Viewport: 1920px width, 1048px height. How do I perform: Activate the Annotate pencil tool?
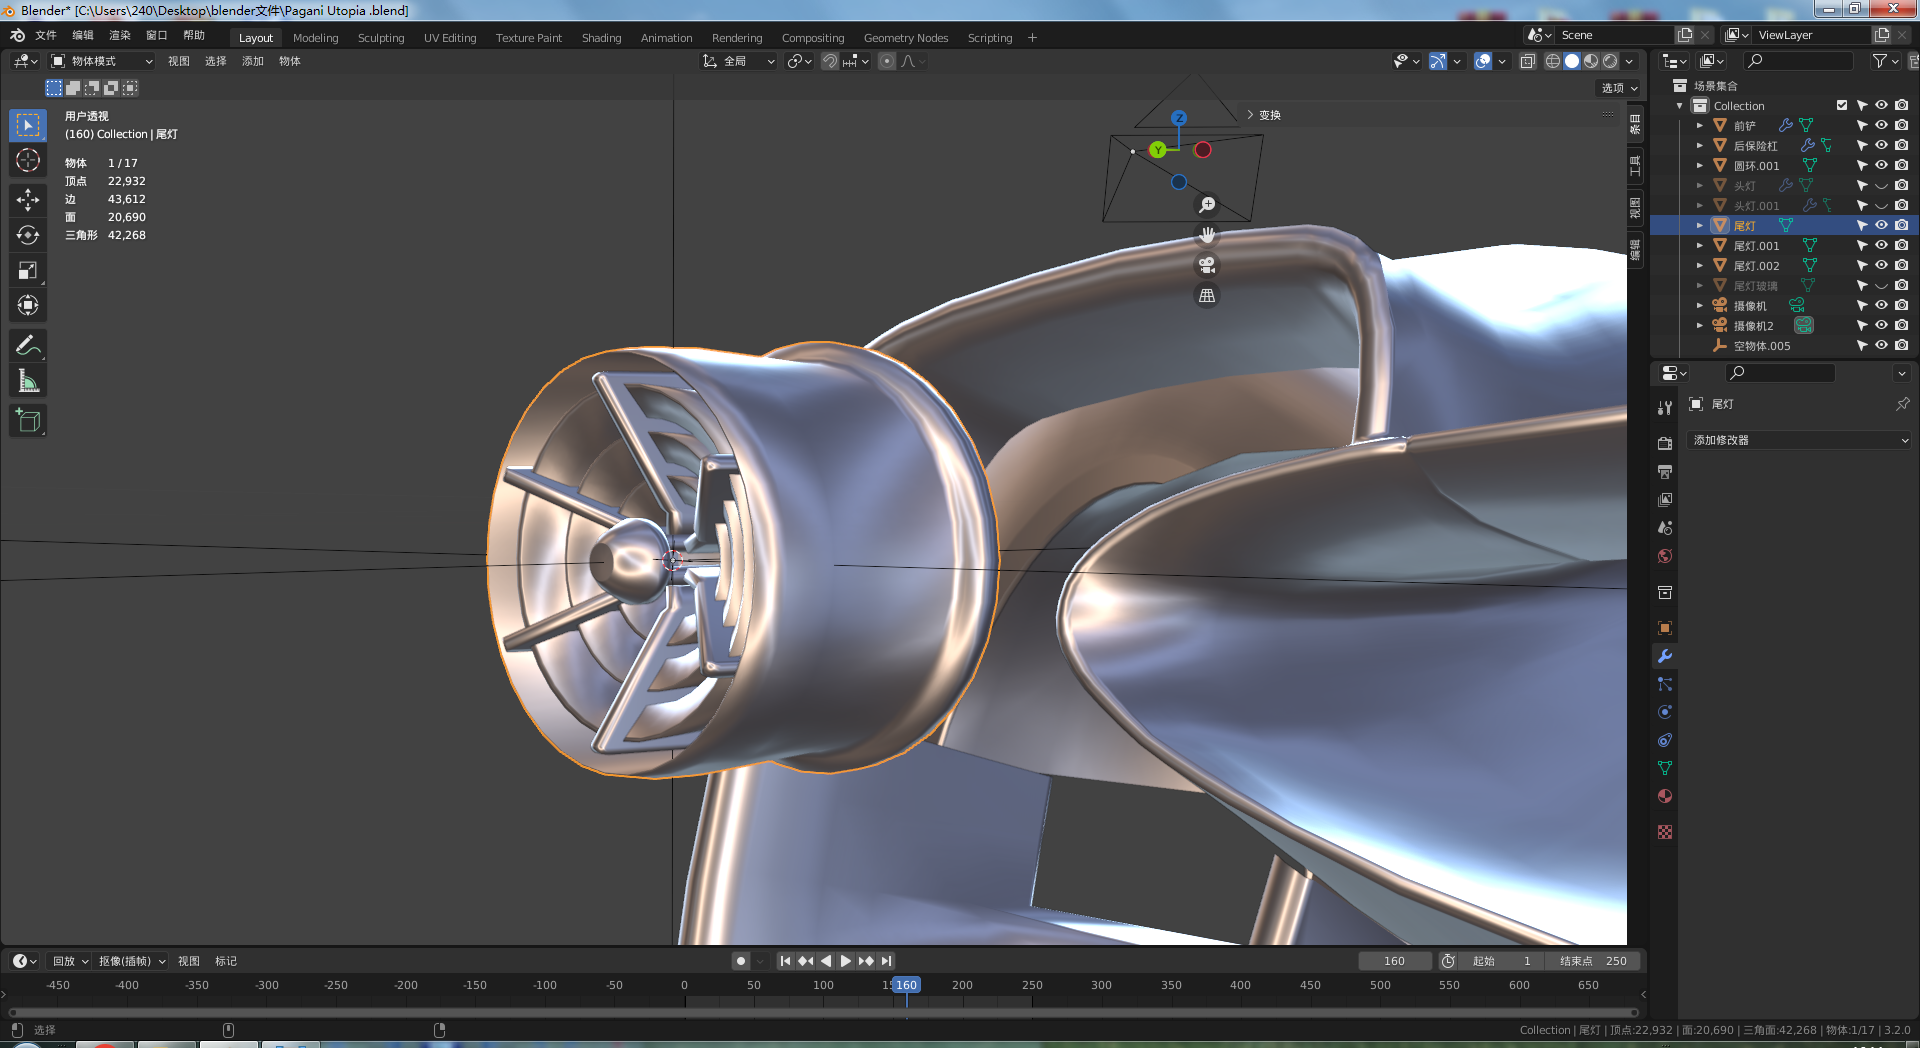(28, 346)
